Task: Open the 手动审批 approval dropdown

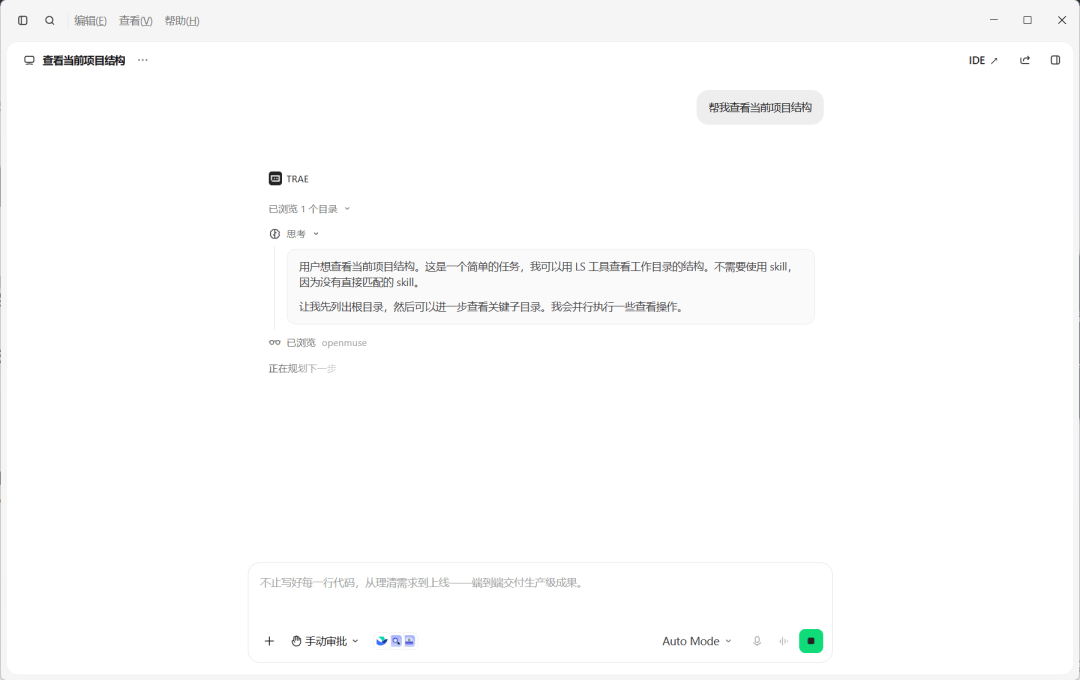Action: (x=324, y=641)
